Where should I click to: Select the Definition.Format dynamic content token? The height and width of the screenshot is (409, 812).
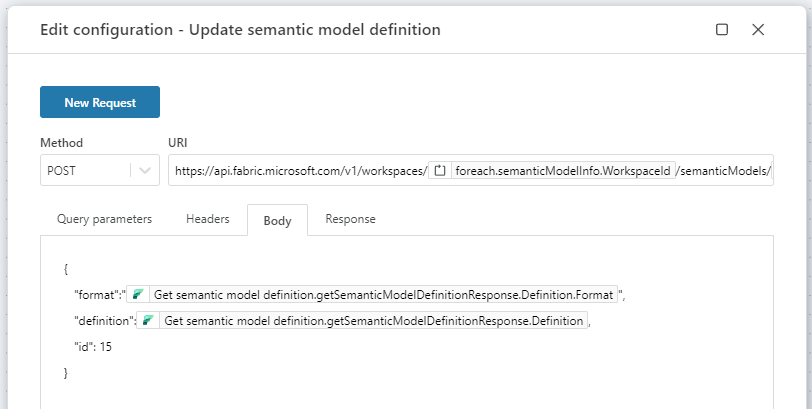(x=383, y=295)
